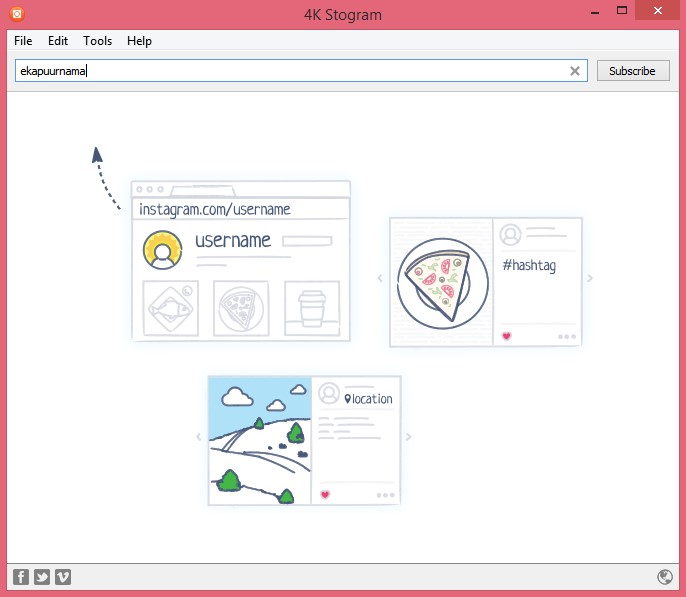The height and width of the screenshot is (597, 686).
Task: Open the Facebook link icon
Action: (21, 577)
